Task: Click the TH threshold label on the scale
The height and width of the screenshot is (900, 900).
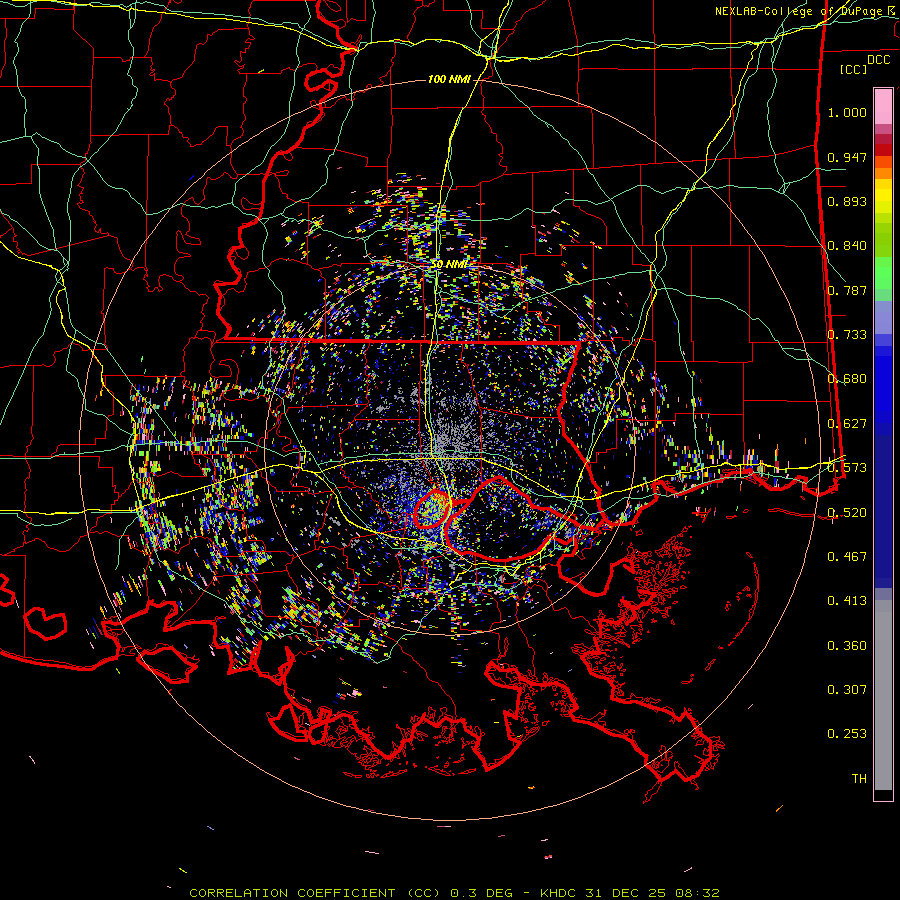Action: click(x=859, y=779)
